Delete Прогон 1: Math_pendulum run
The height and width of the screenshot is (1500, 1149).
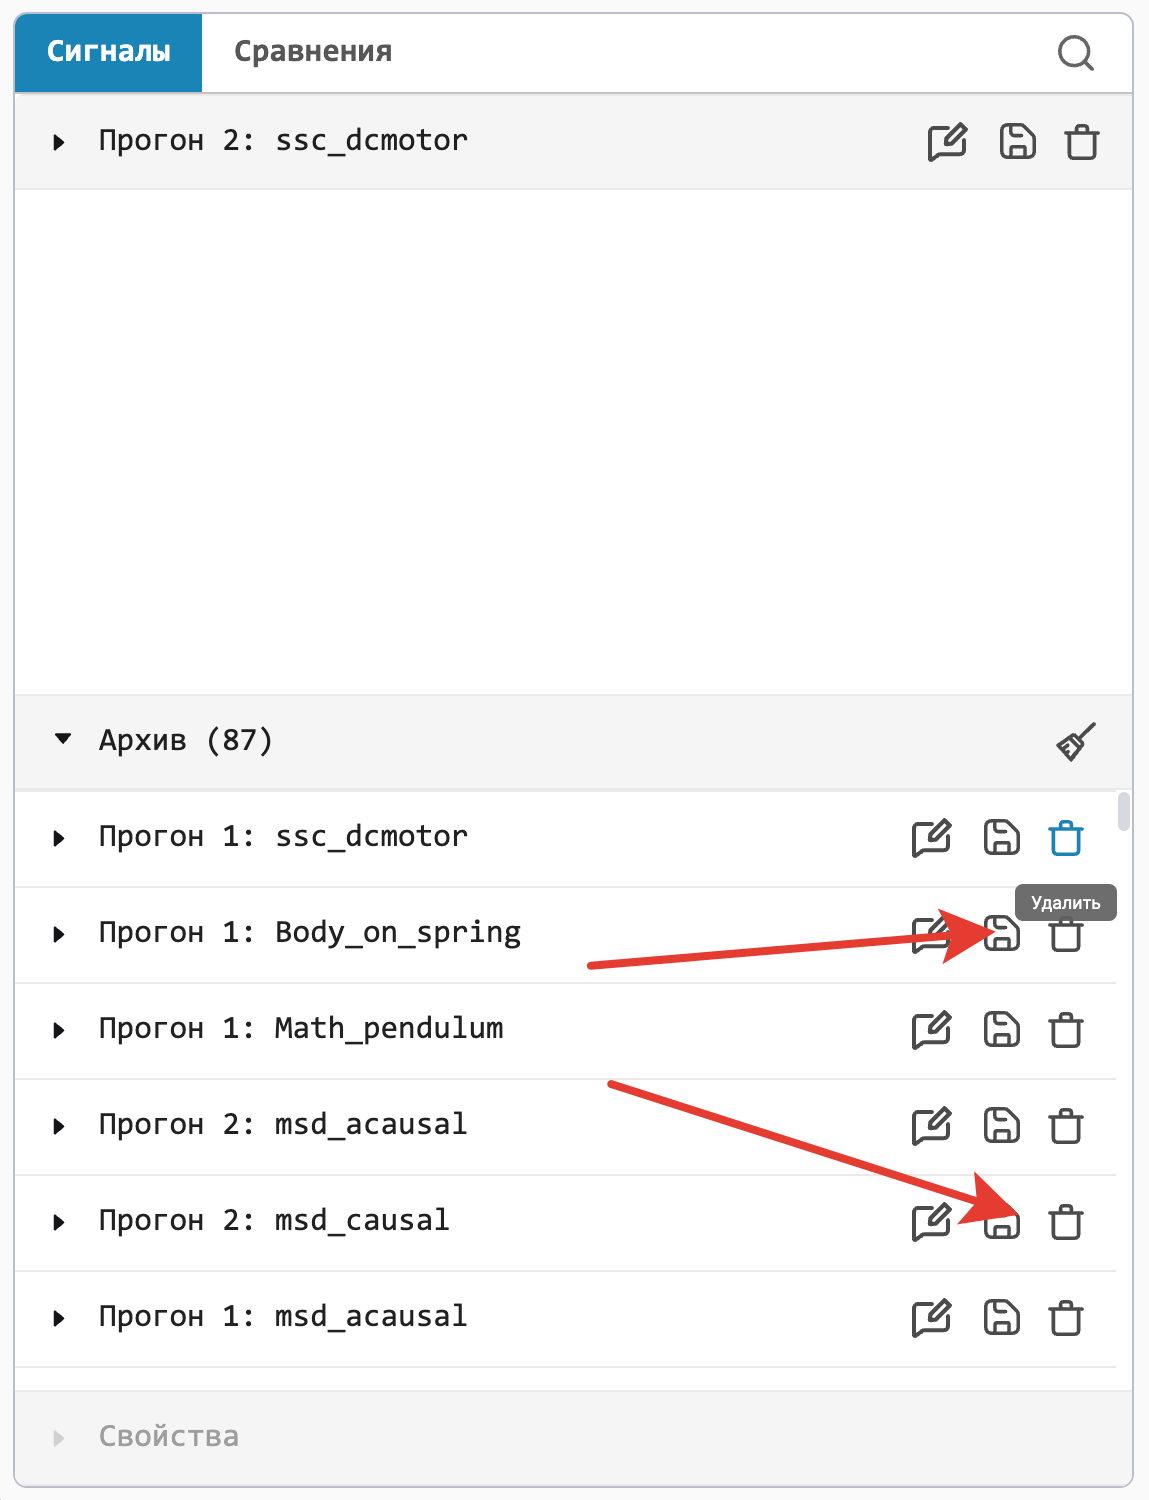coord(1066,1030)
